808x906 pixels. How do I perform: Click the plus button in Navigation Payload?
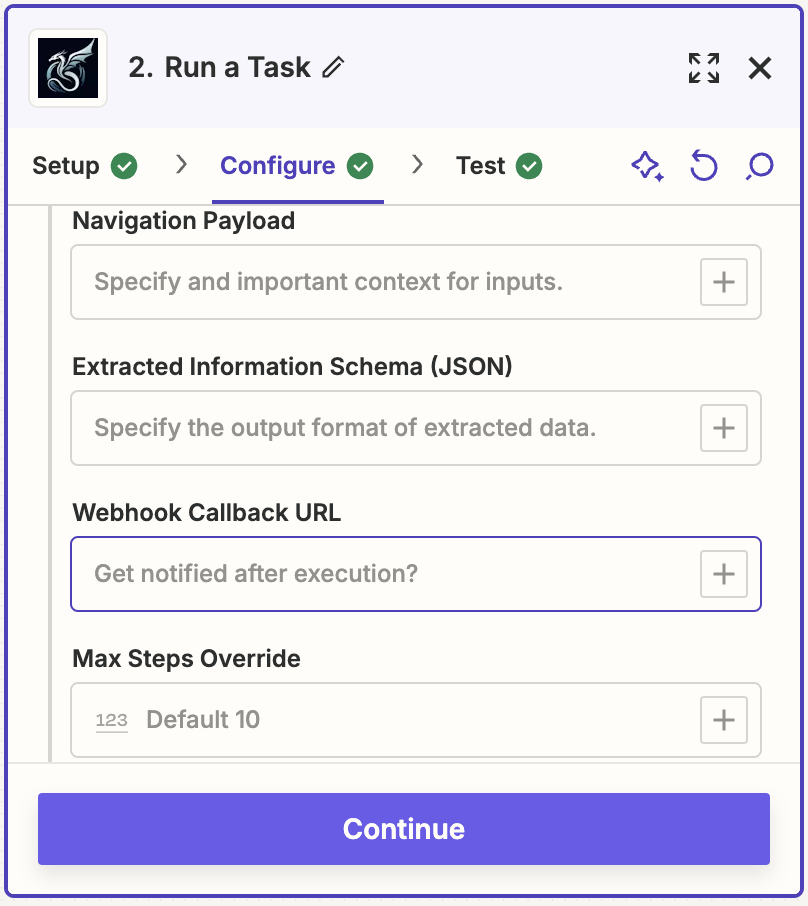pos(723,282)
